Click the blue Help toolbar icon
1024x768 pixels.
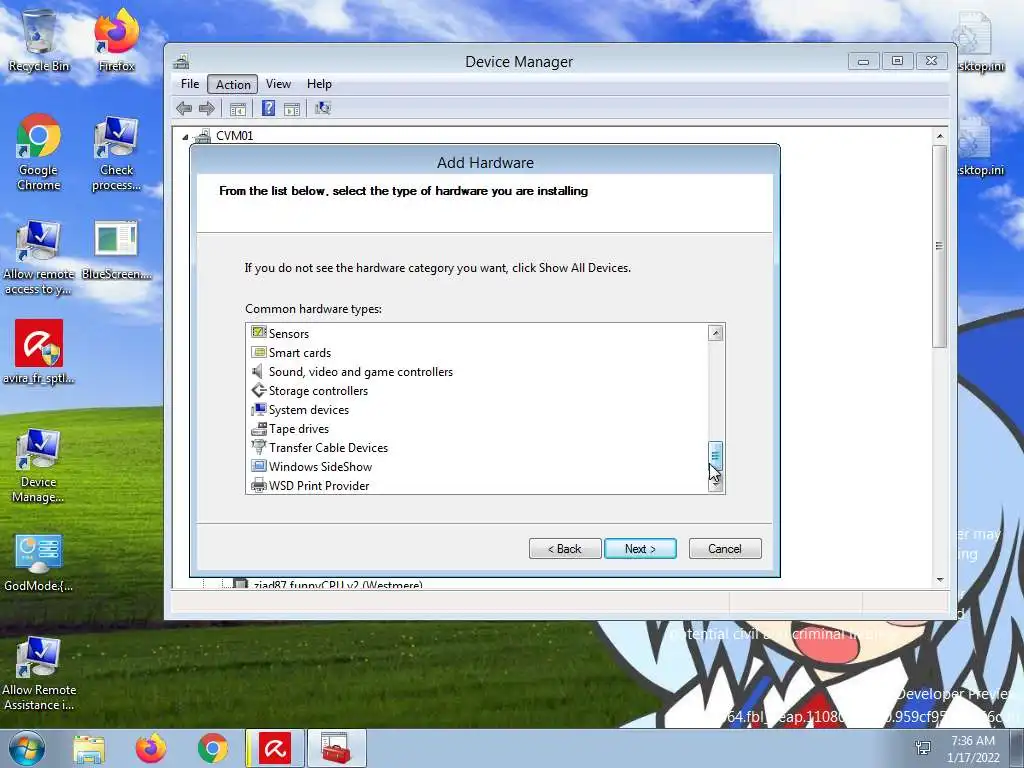click(268, 108)
